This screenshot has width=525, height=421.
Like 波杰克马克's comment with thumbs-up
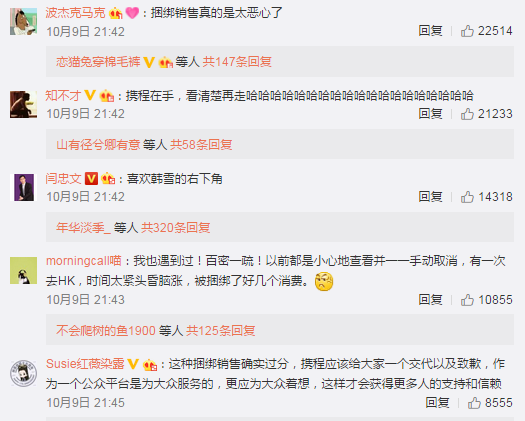pyautogui.click(x=467, y=31)
